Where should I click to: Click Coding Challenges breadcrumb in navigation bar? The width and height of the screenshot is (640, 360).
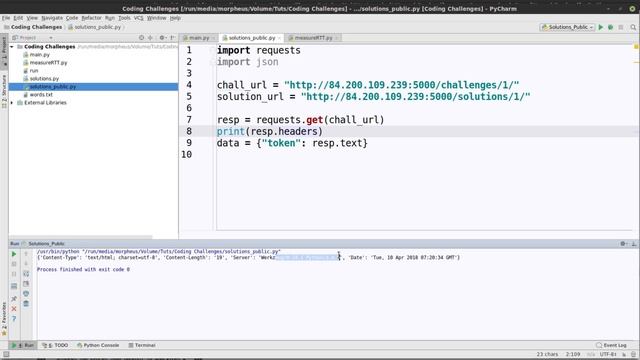click(33, 27)
